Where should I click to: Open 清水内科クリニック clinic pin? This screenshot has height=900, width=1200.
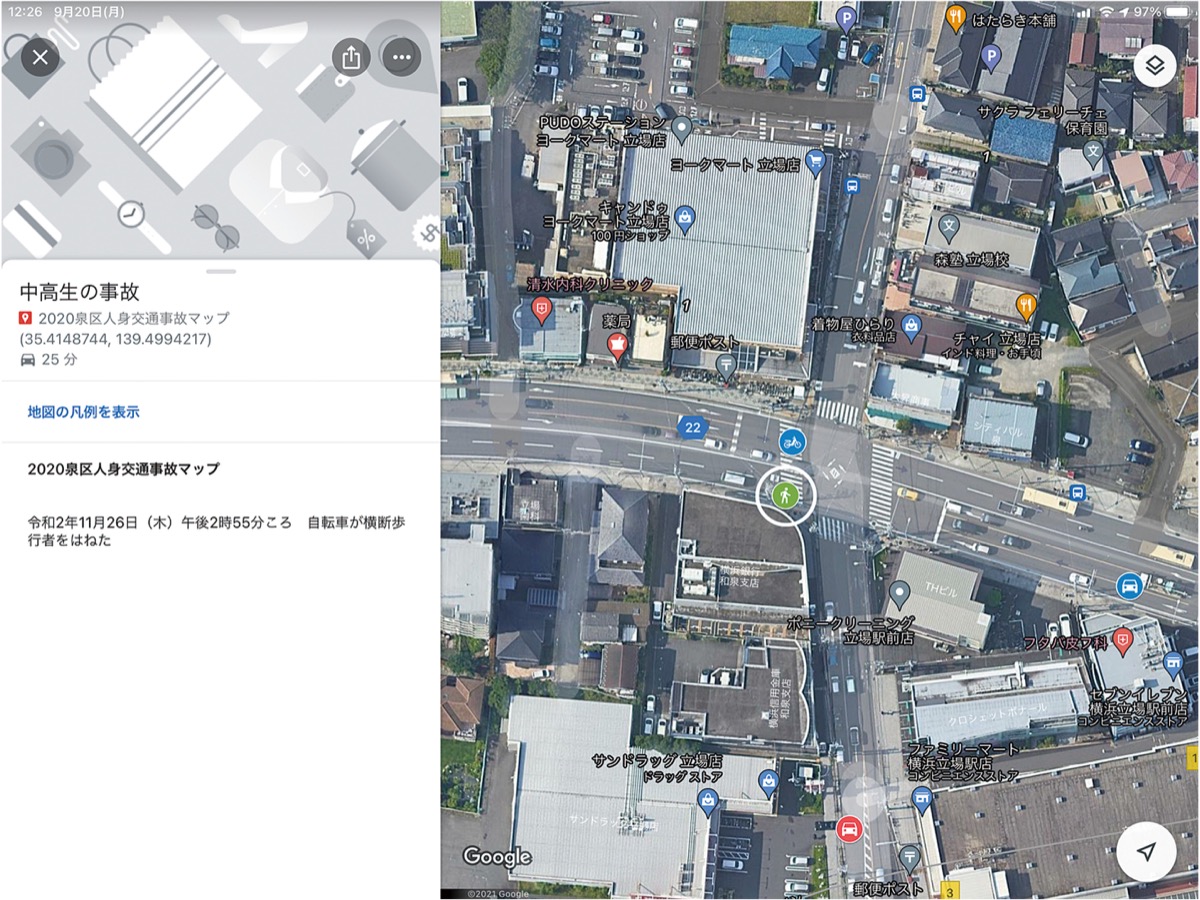(541, 307)
